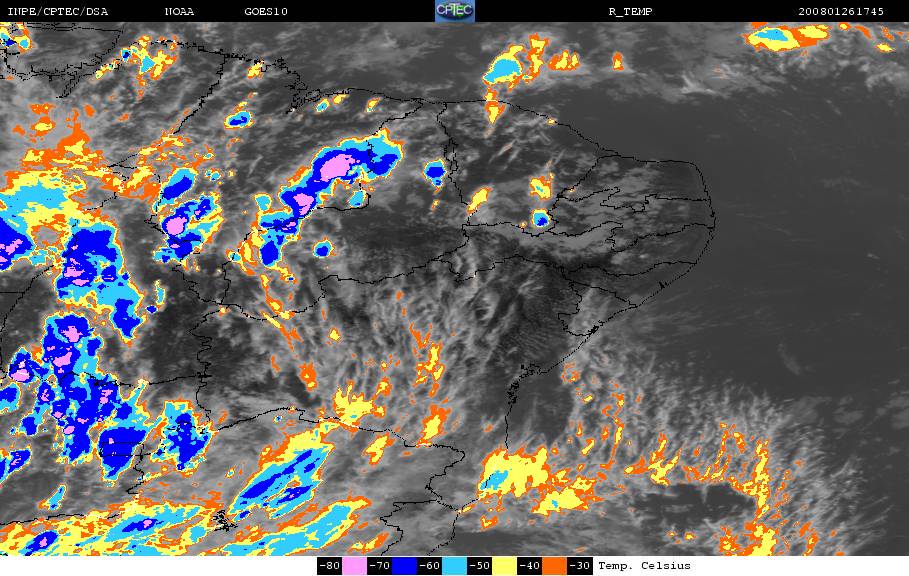
Task: Click the GOES10 satellite label
Action: (x=266, y=12)
